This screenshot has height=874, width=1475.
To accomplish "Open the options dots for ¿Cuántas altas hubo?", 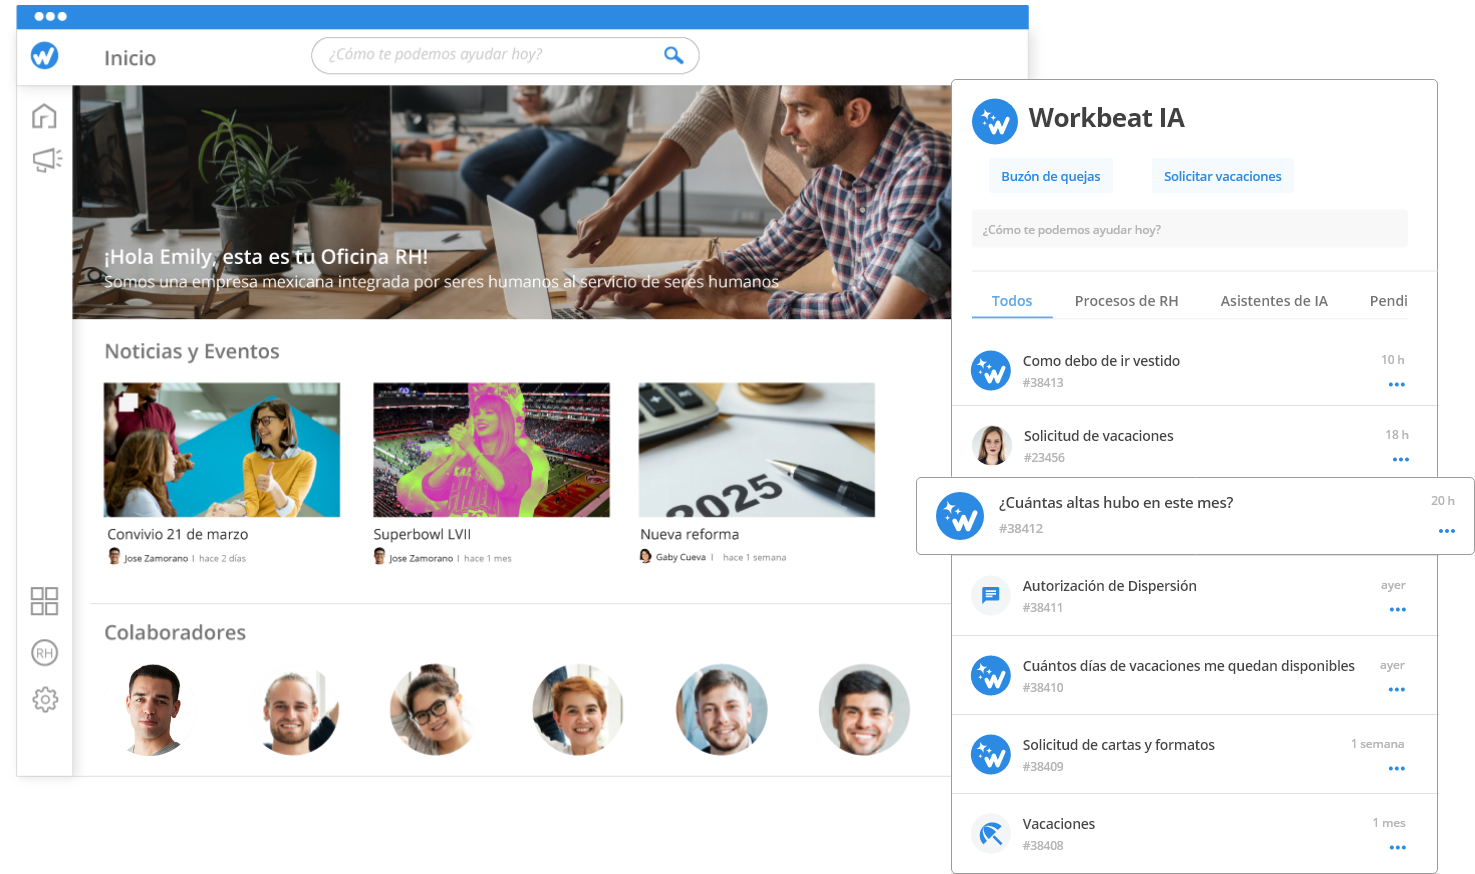I will (x=1447, y=531).
